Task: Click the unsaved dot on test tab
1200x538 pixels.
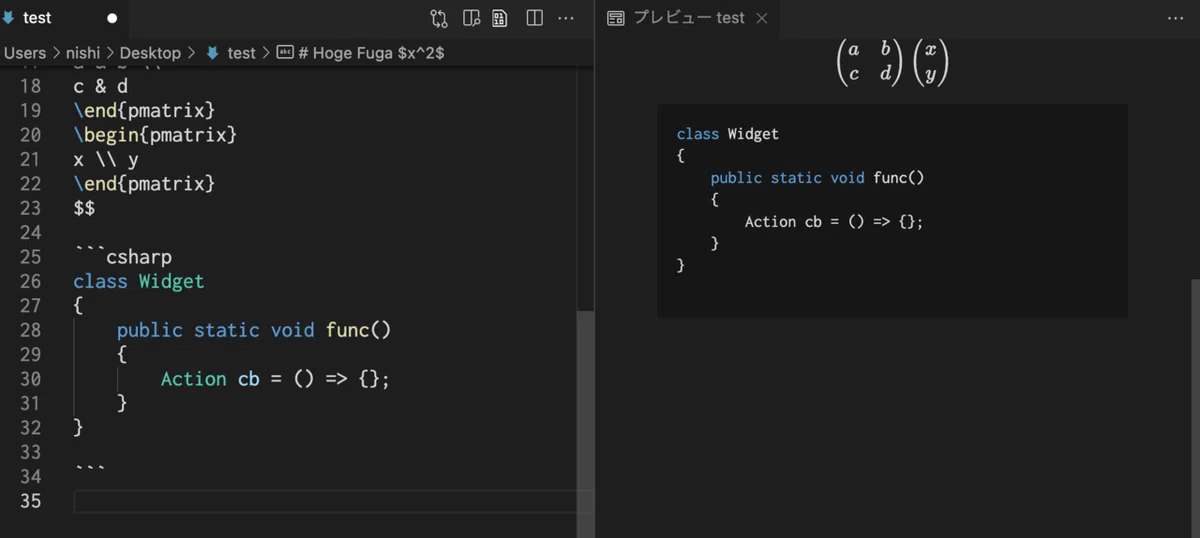Action: [112, 18]
